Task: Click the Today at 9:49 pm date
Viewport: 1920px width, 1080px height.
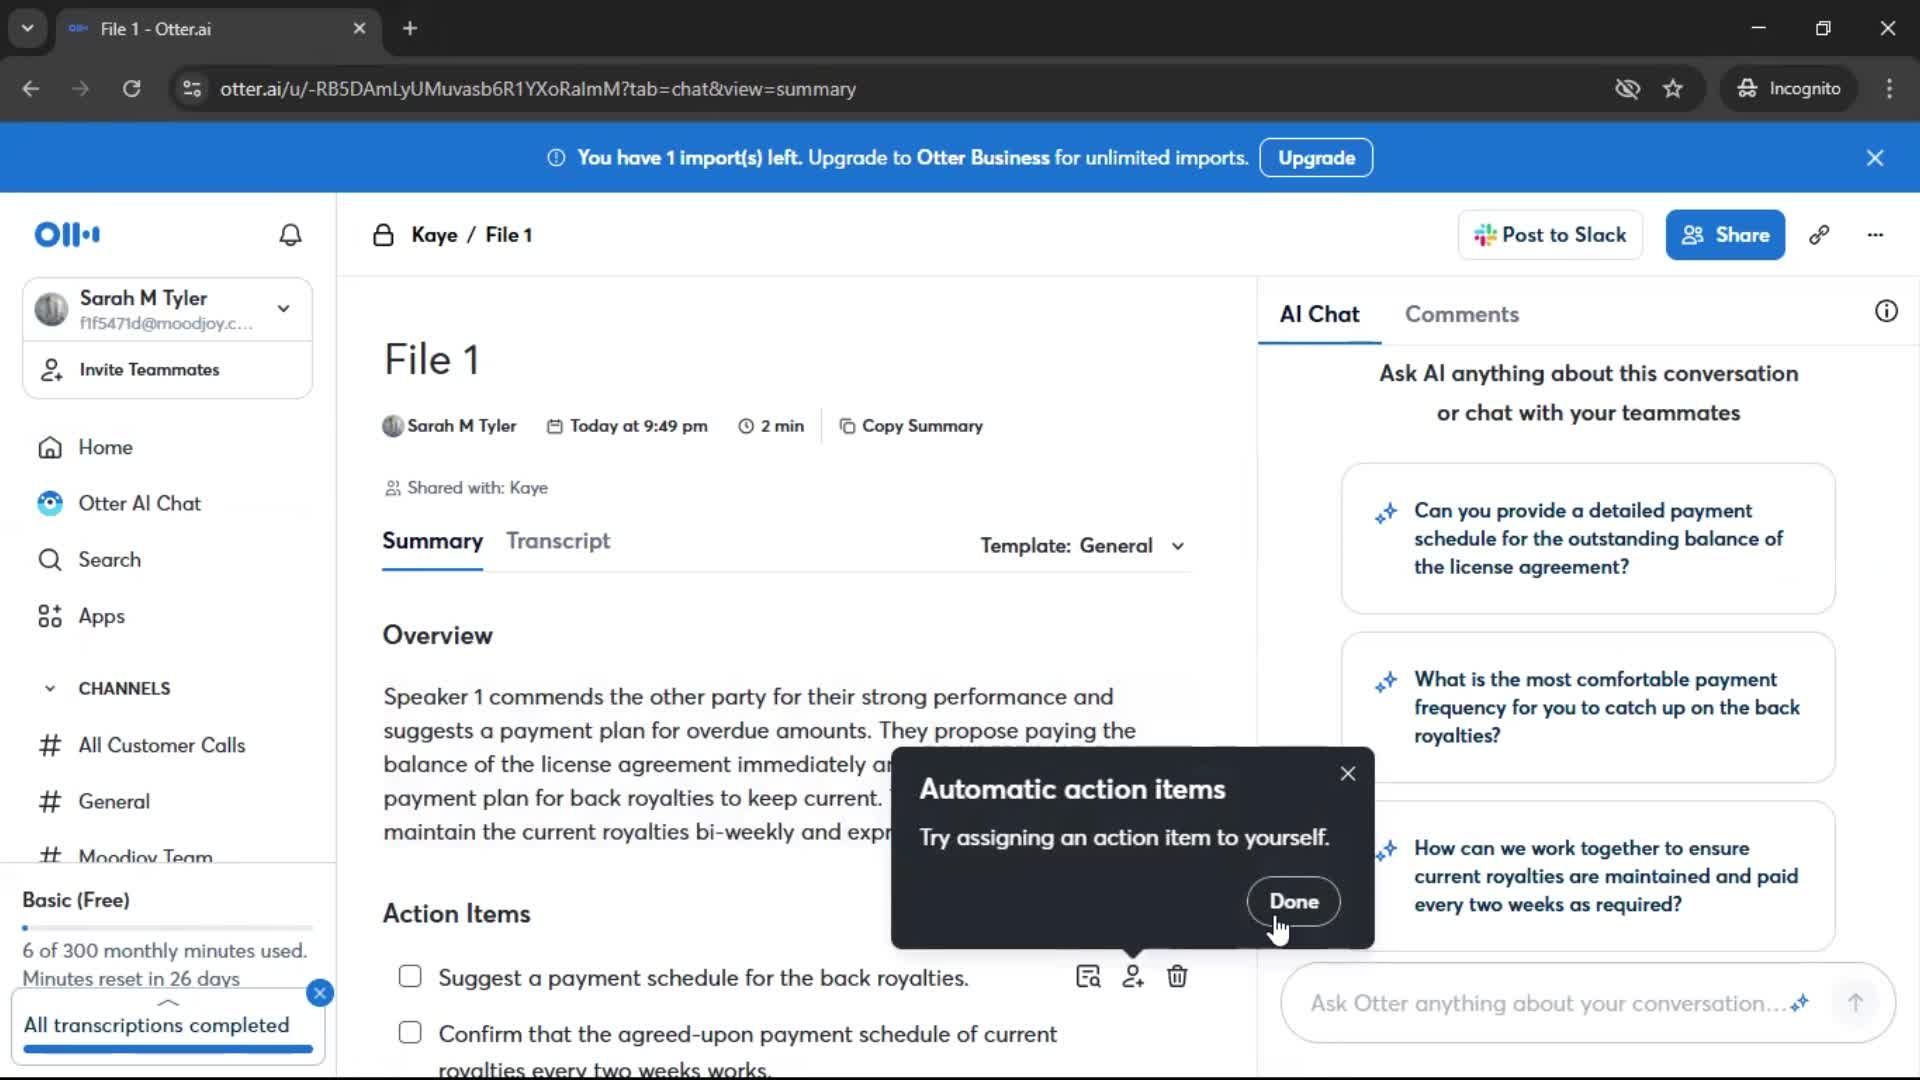Action: [x=627, y=426]
